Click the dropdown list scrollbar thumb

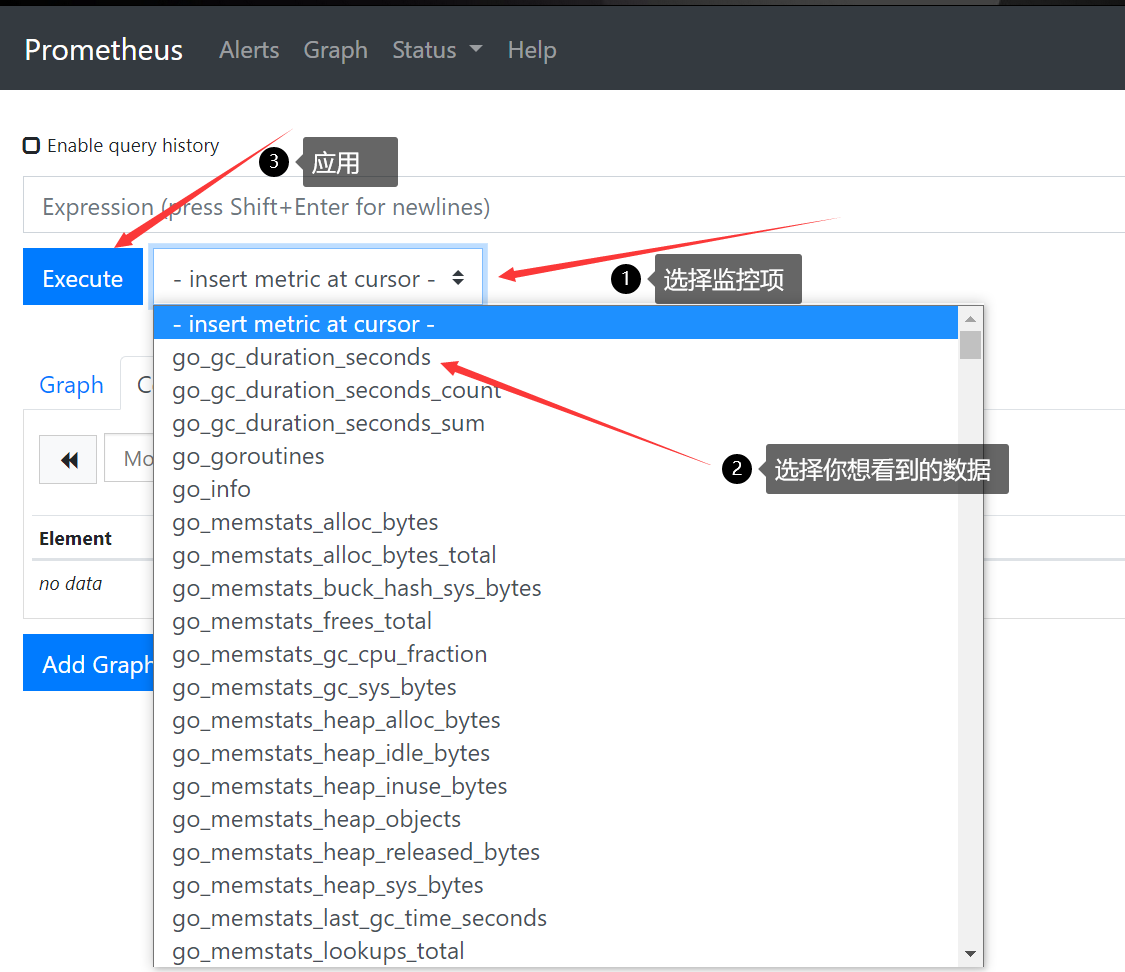(970, 345)
